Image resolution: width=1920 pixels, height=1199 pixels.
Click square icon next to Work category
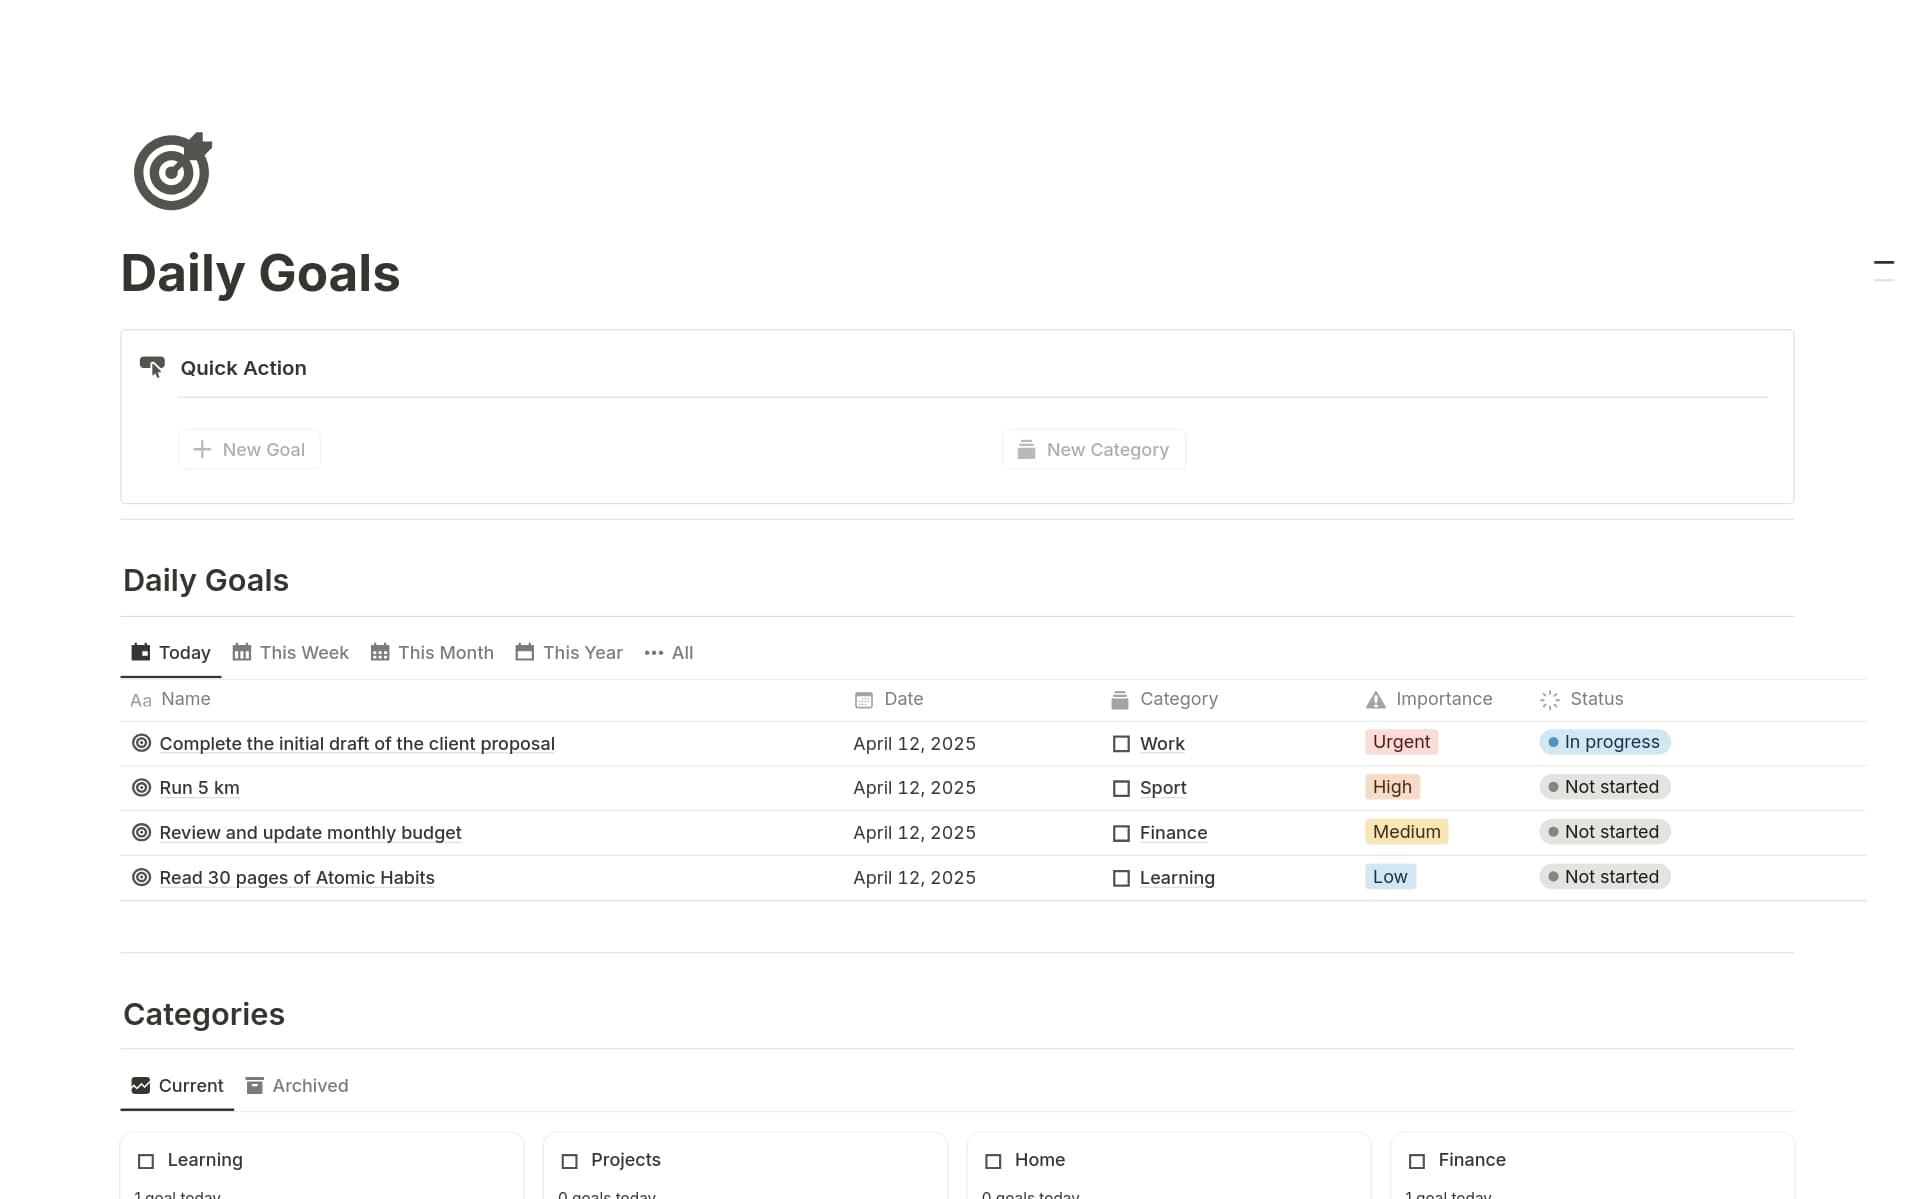point(1121,744)
